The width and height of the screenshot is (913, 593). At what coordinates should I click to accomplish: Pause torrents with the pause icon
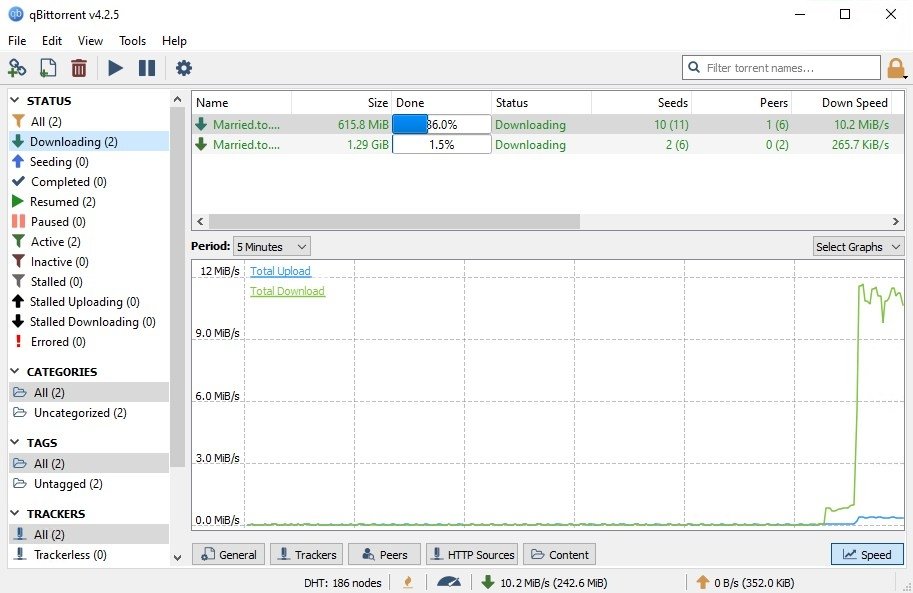pyautogui.click(x=147, y=68)
